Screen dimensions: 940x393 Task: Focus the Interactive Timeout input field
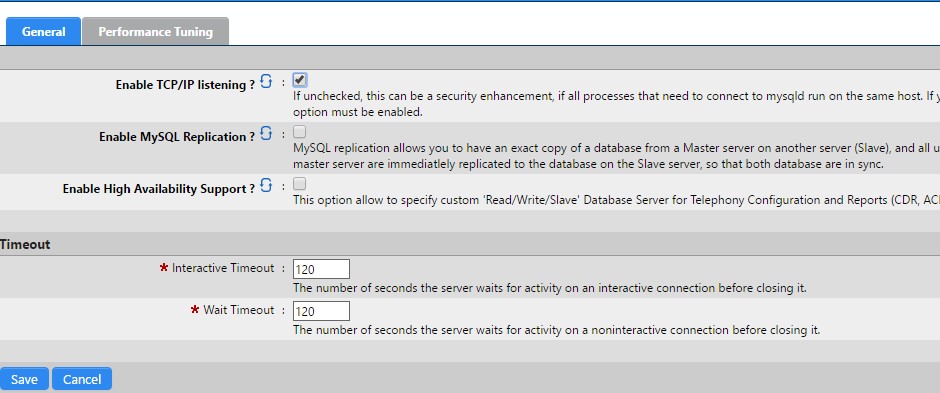coord(321,270)
